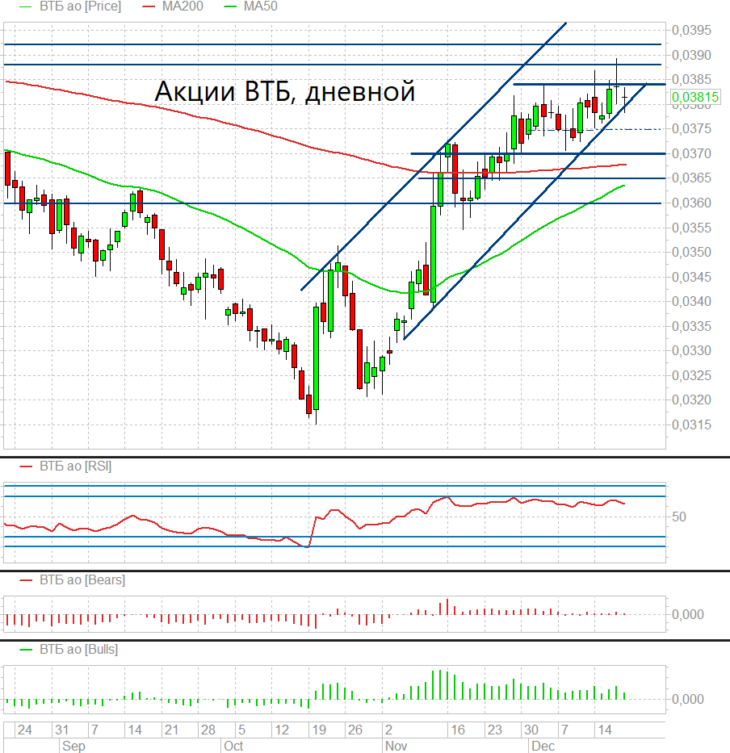Click the date label 16 on the time axis
The height and width of the screenshot is (753, 730).
coord(458,730)
